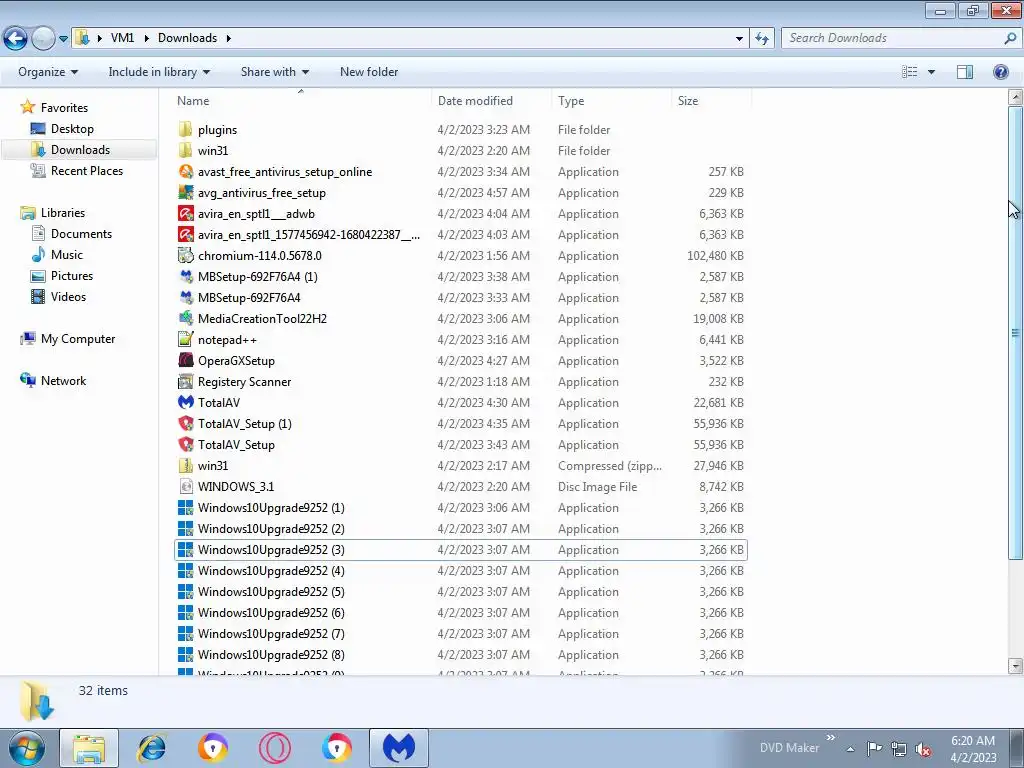The height and width of the screenshot is (768, 1024).
Task: Open the Include in library dropdown
Action: [159, 72]
